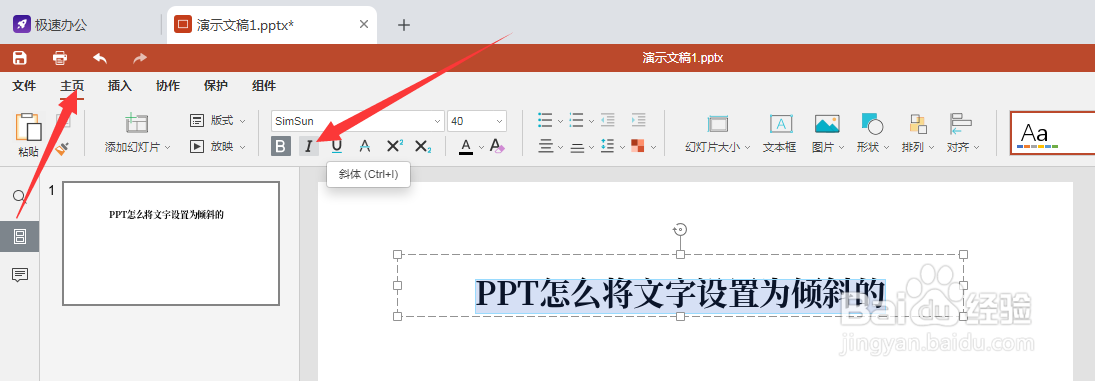
Task: Click the numbered list icon
Action: [x=576, y=120]
